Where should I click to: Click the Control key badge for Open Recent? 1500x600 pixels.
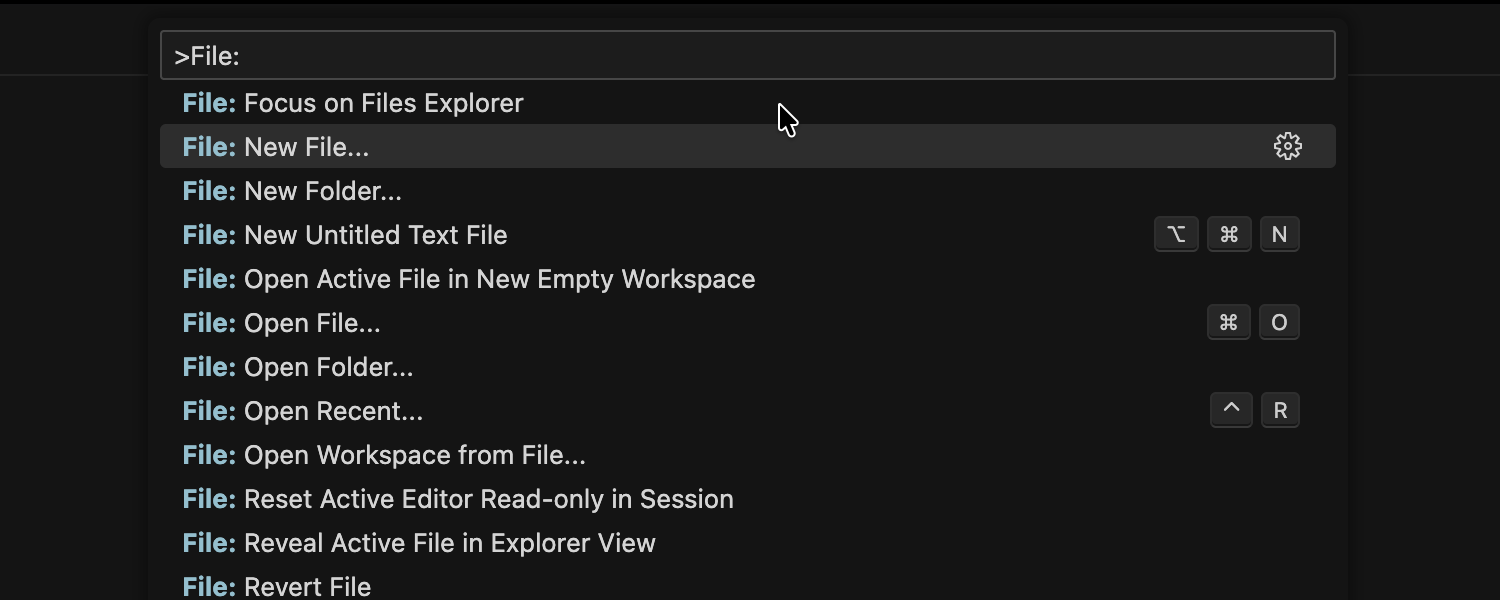pyautogui.click(x=1231, y=411)
